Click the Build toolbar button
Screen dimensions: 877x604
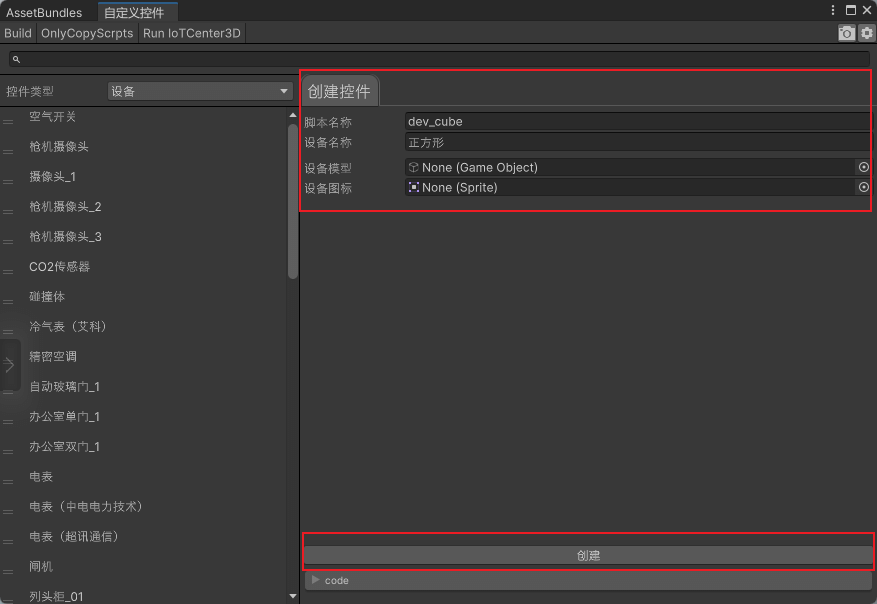(x=18, y=33)
